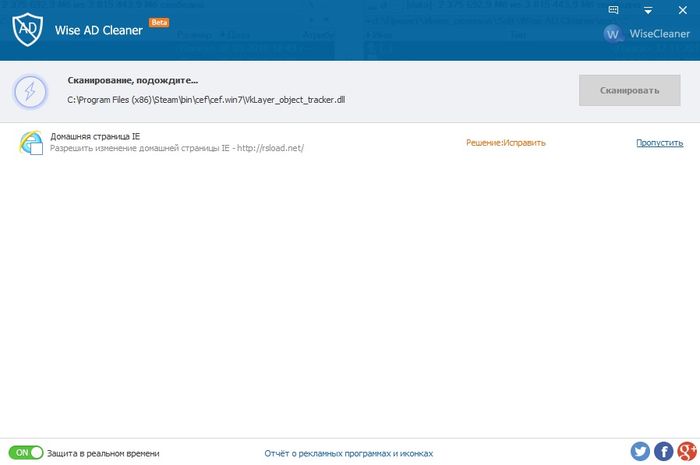Click the Beta badge next to title
This screenshot has height=465, width=700.
pyautogui.click(x=159, y=22)
